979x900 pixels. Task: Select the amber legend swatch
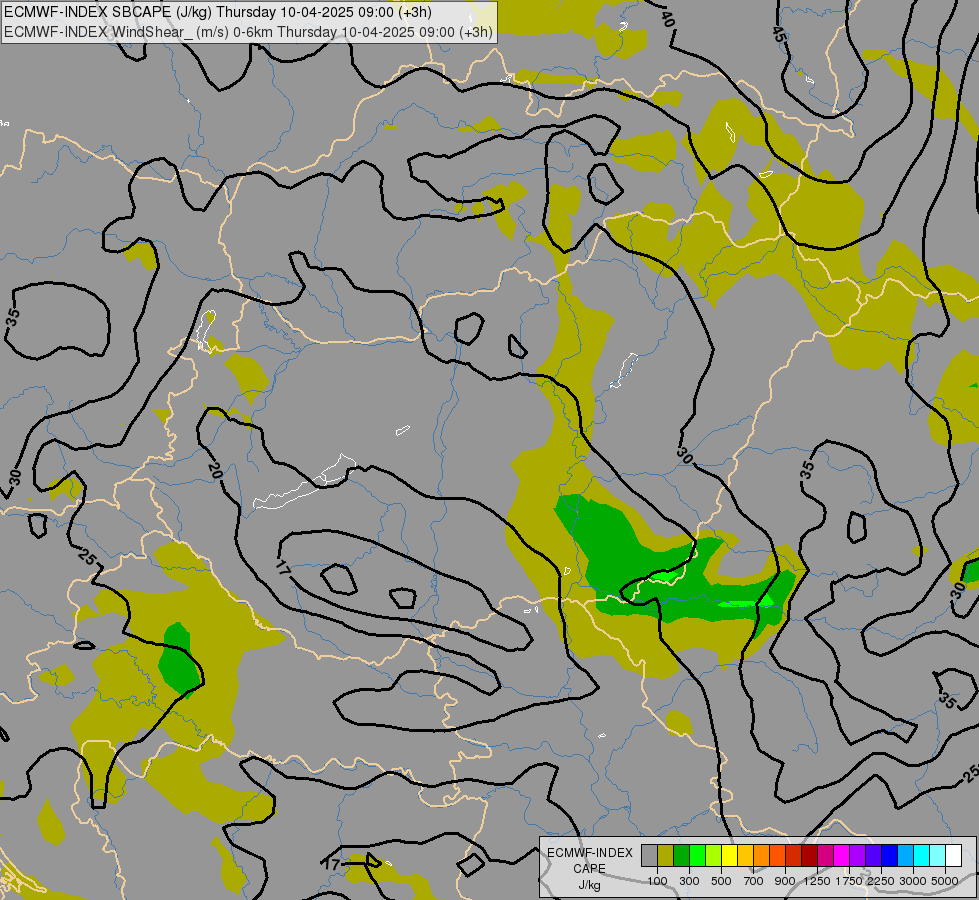pyautogui.click(x=745, y=855)
